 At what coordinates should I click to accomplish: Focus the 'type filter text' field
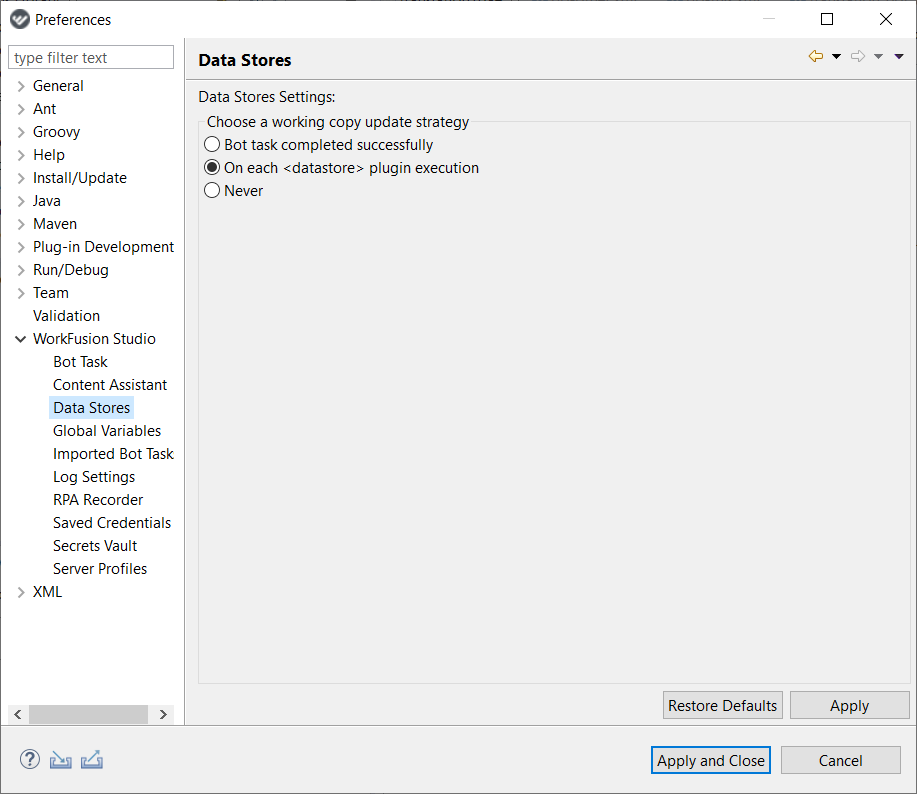pos(91,57)
